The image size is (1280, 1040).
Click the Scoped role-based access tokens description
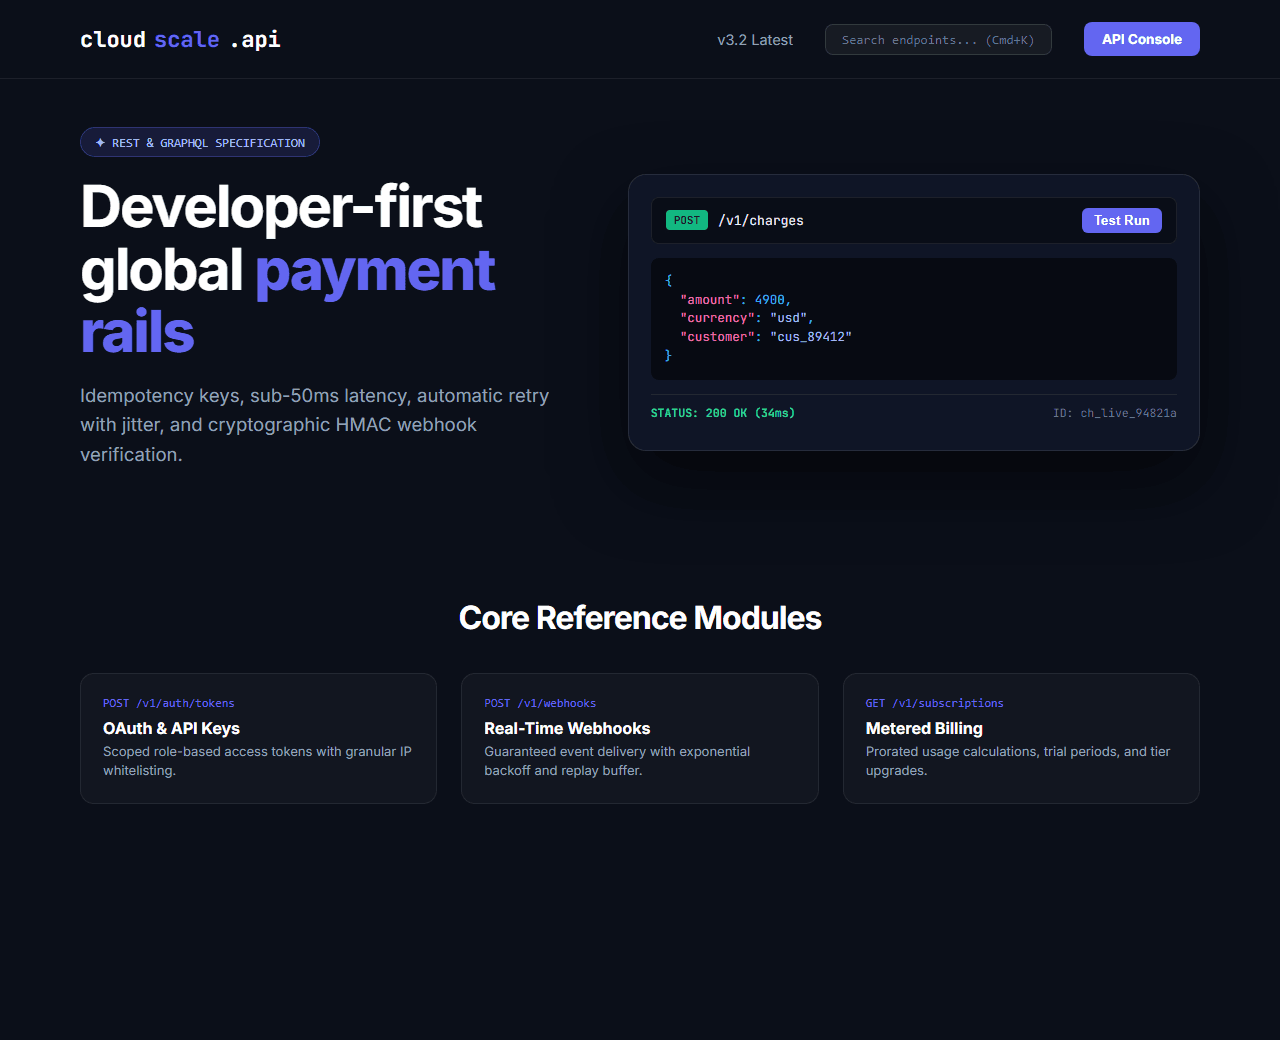tap(257, 761)
